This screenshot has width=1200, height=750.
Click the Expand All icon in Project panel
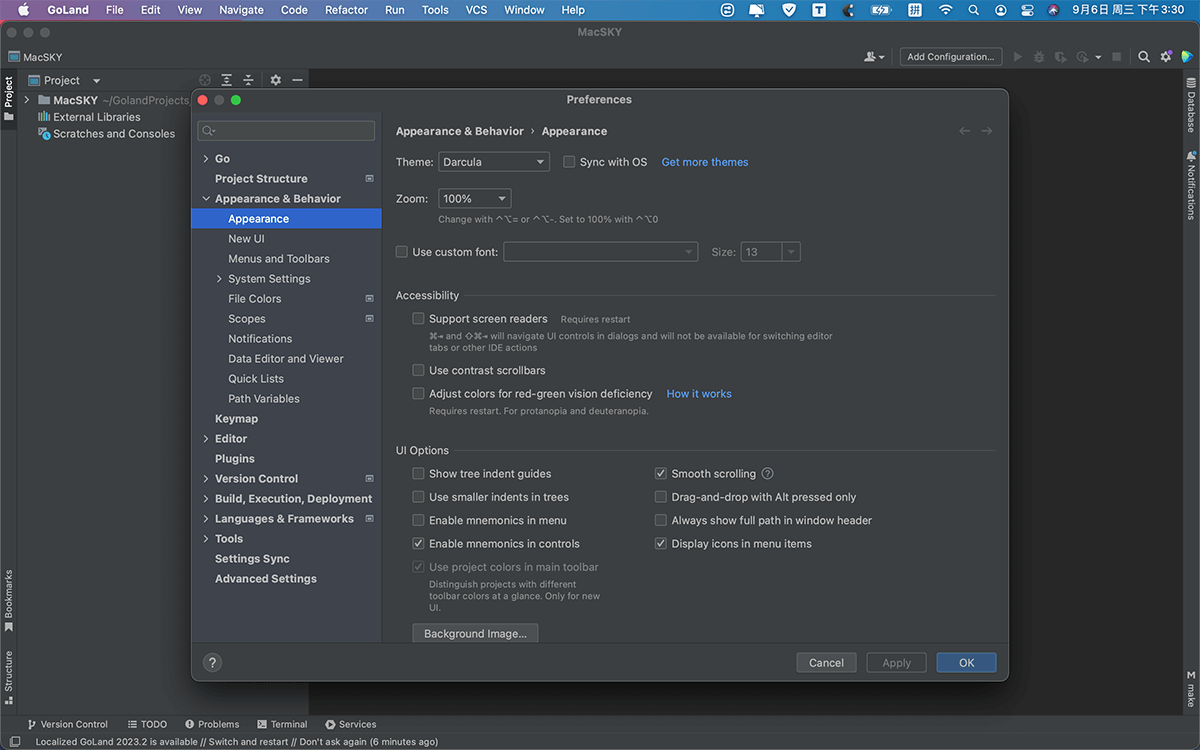(227, 80)
